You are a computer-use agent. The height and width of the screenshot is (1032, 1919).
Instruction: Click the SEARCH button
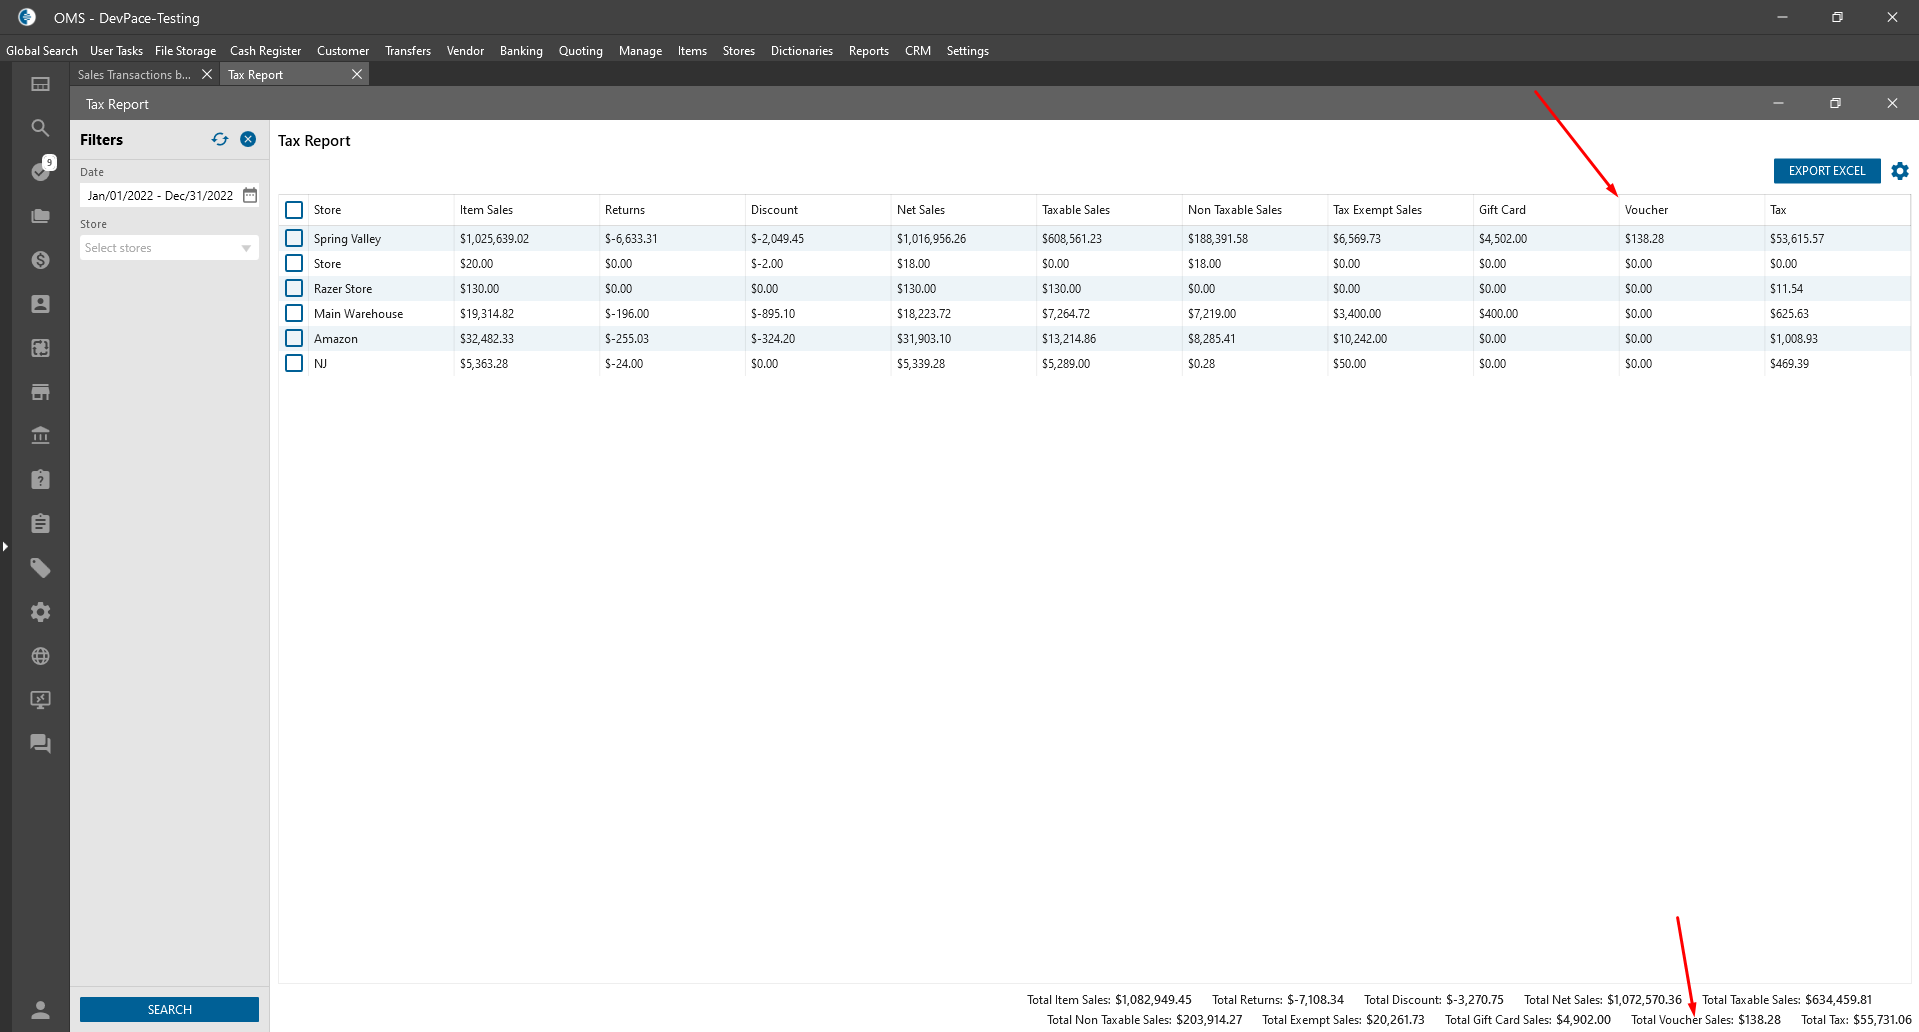click(x=169, y=1010)
